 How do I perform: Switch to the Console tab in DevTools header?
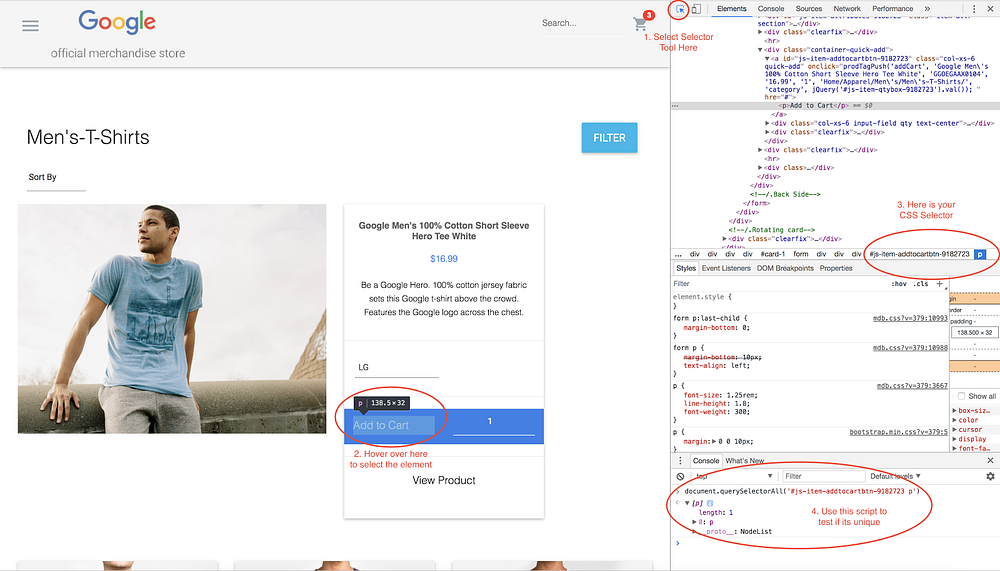771,9
